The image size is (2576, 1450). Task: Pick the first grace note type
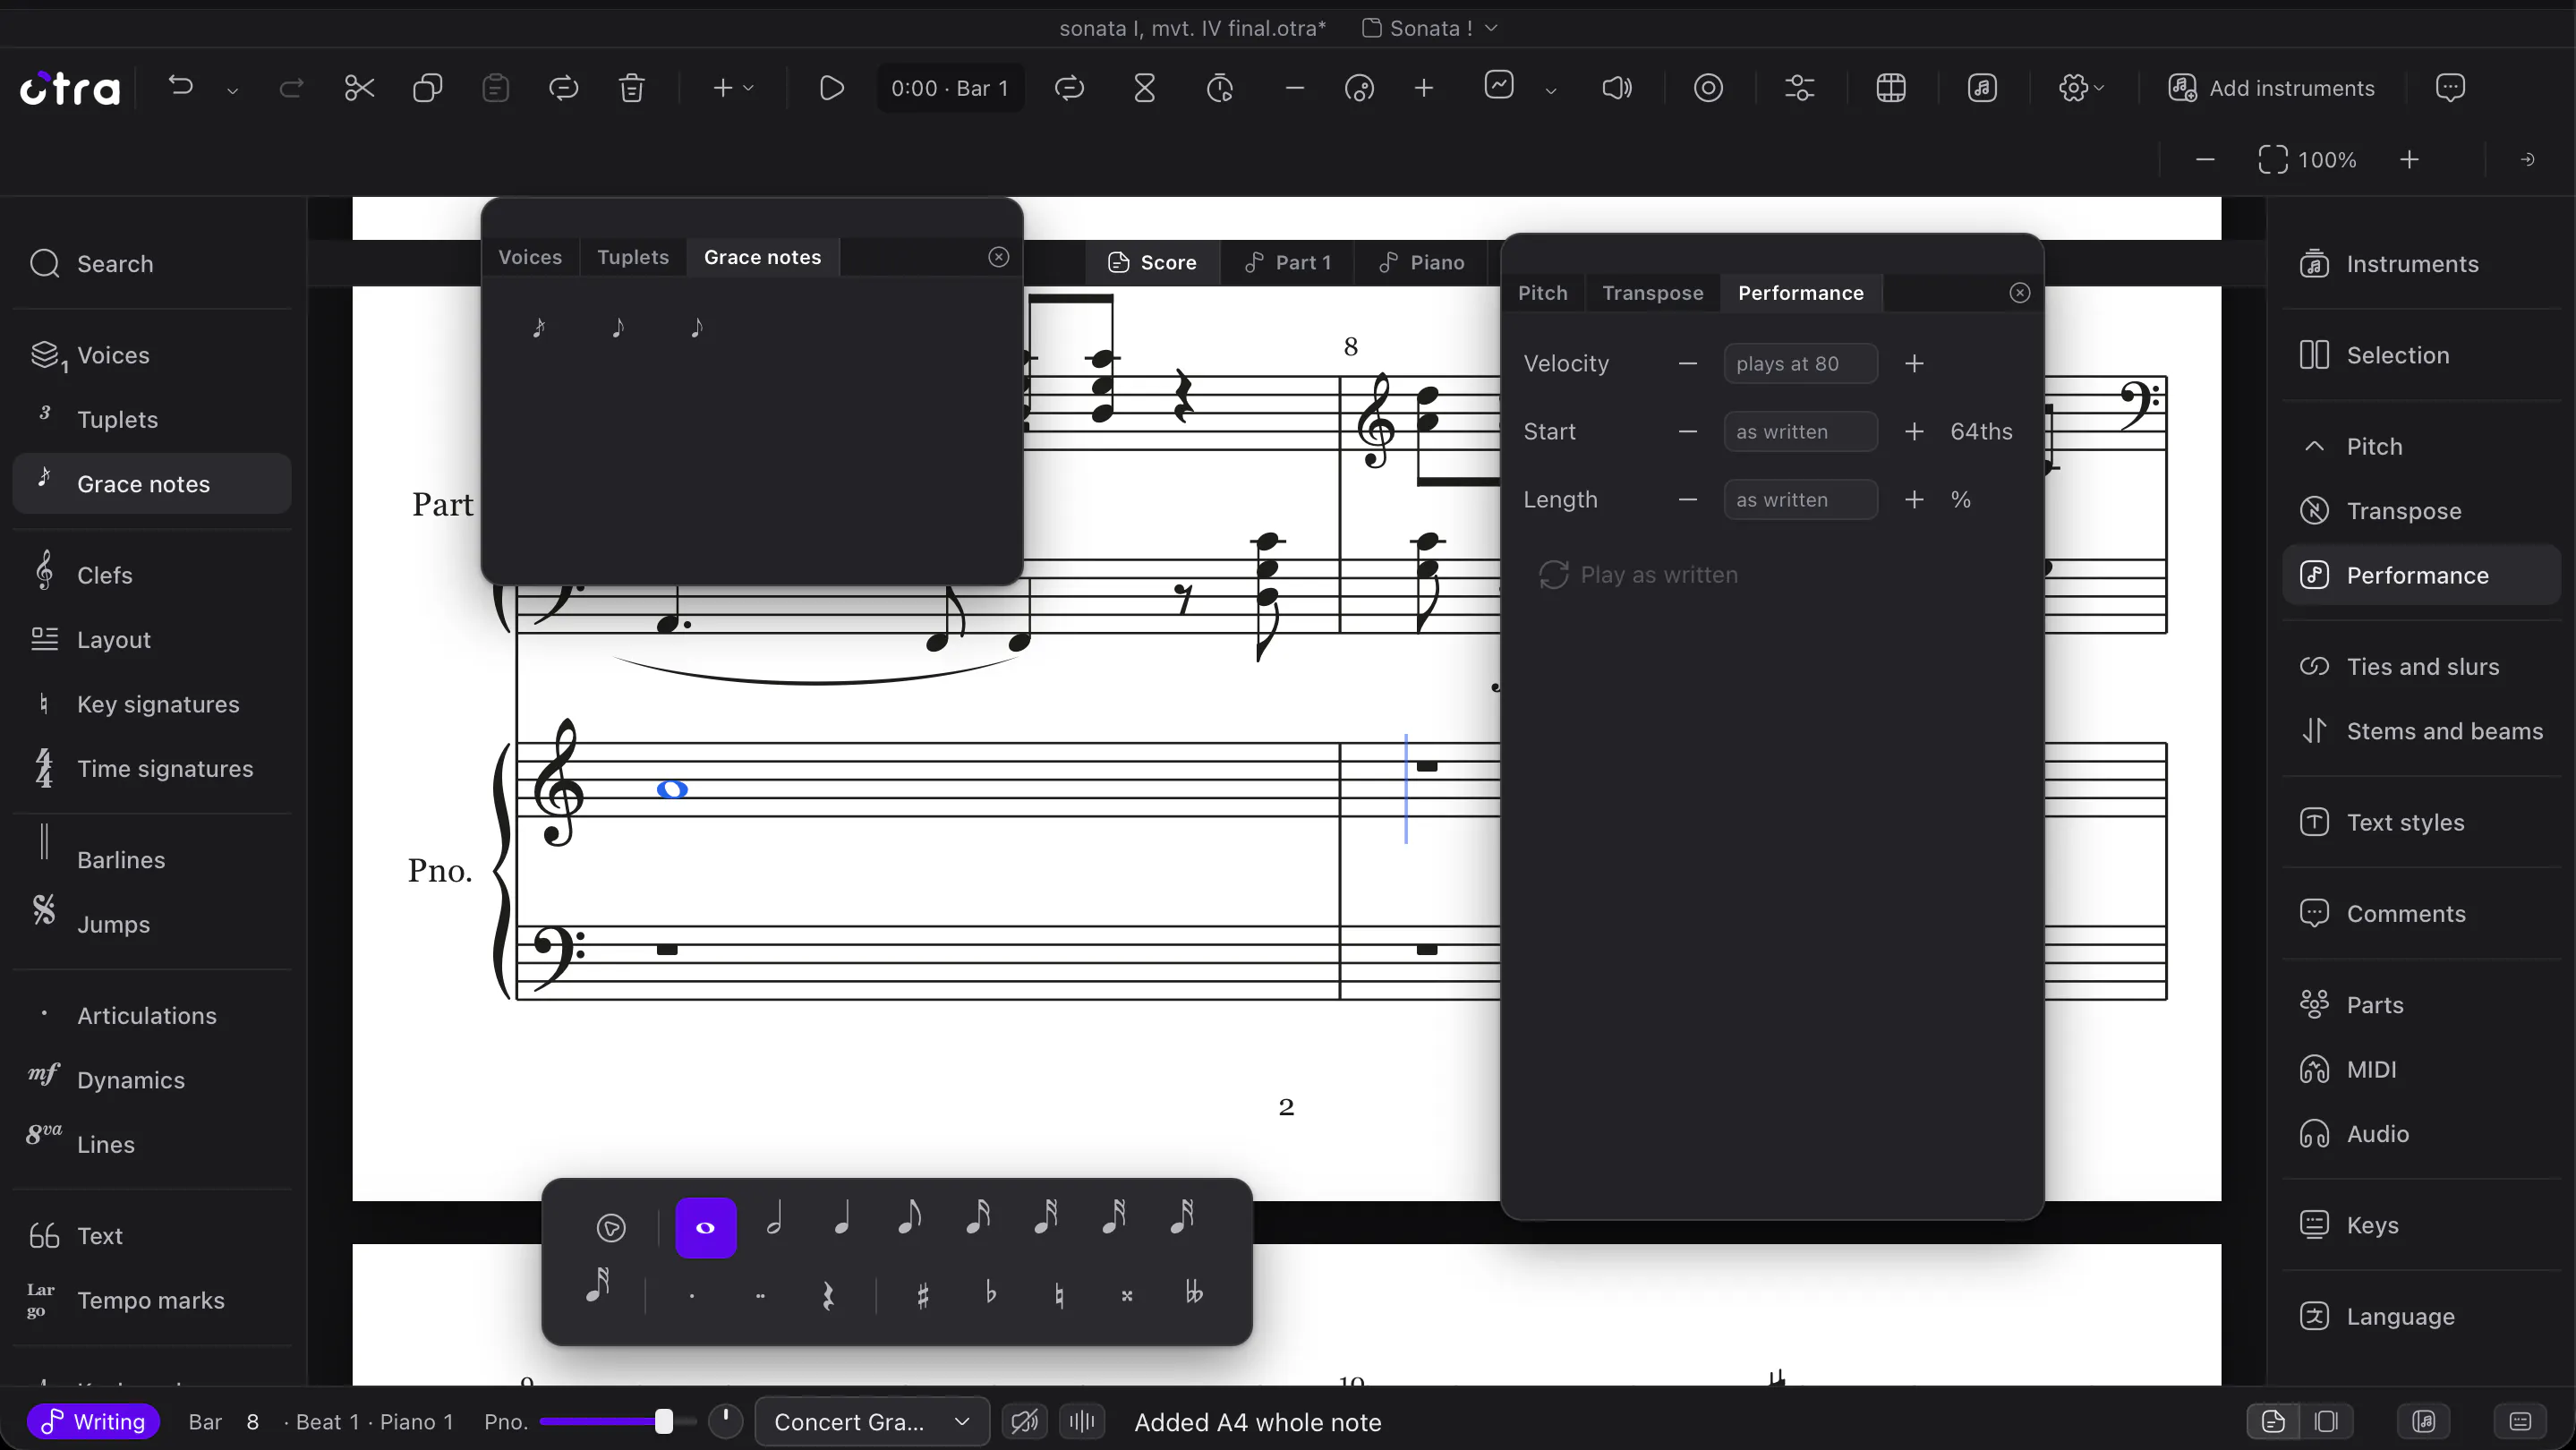click(539, 327)
